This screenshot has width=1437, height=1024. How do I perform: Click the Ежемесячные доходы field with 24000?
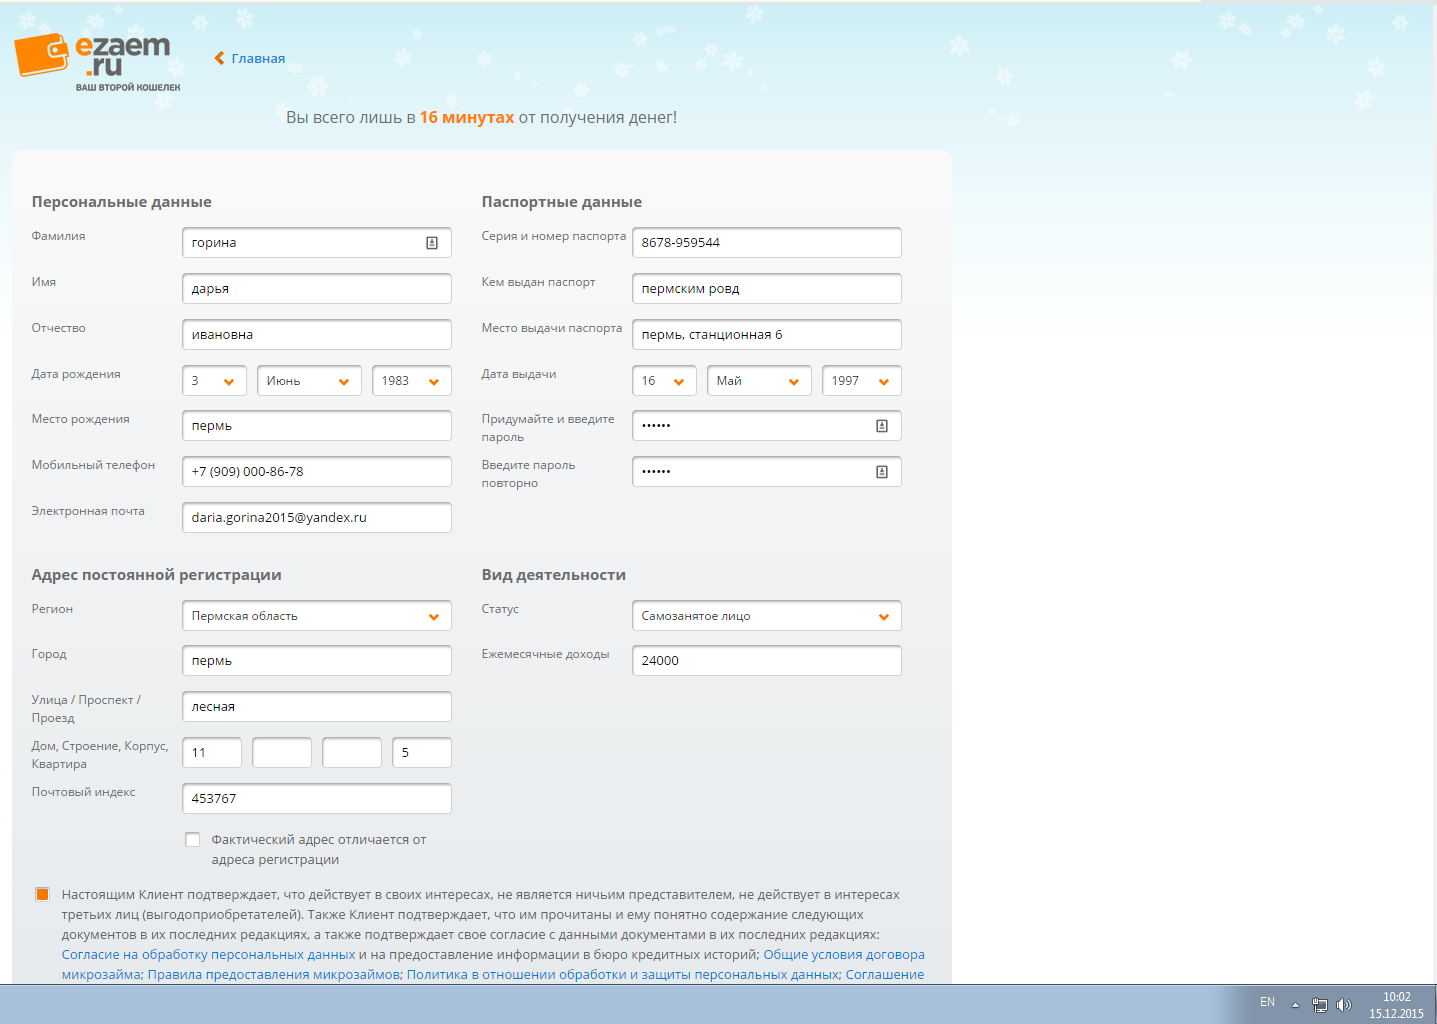[x=767, y=661]
